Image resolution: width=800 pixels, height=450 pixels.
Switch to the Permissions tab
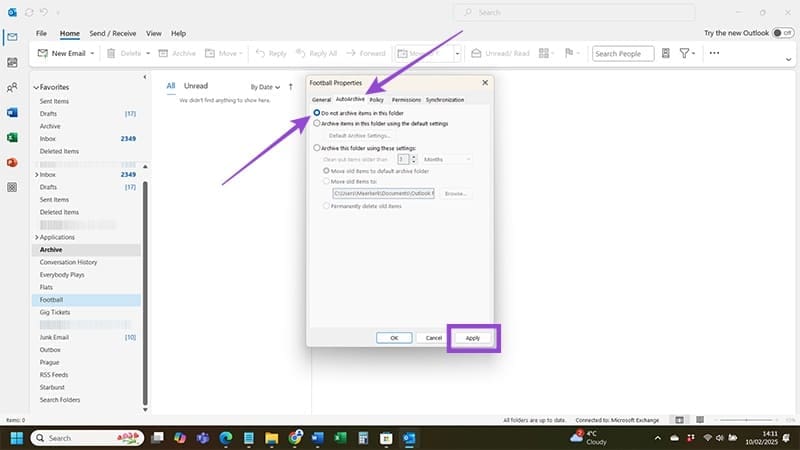pos(406,100)
